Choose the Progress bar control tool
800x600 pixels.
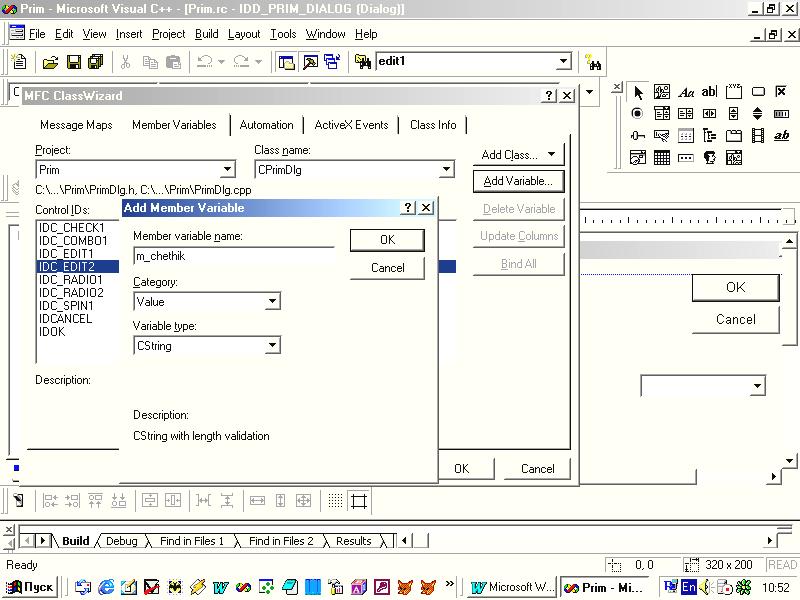coord(781,114)
